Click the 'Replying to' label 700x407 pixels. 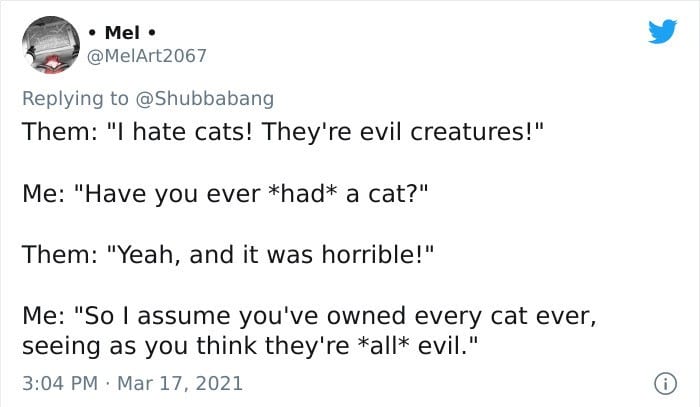pyautogui.click(x=75, y=99)
